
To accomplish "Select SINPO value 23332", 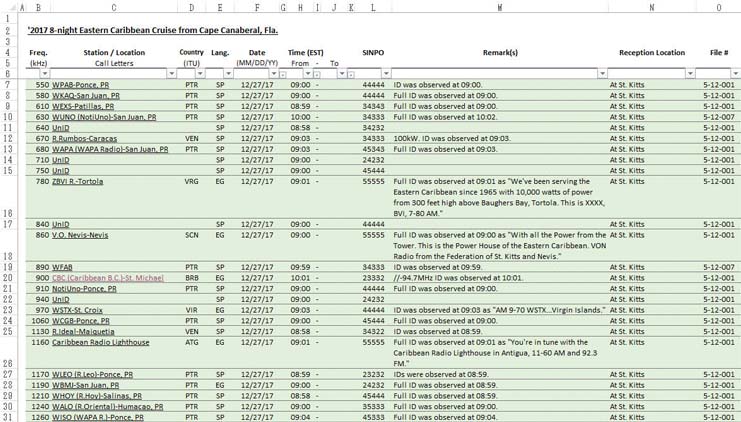I will tap(373, 278).
